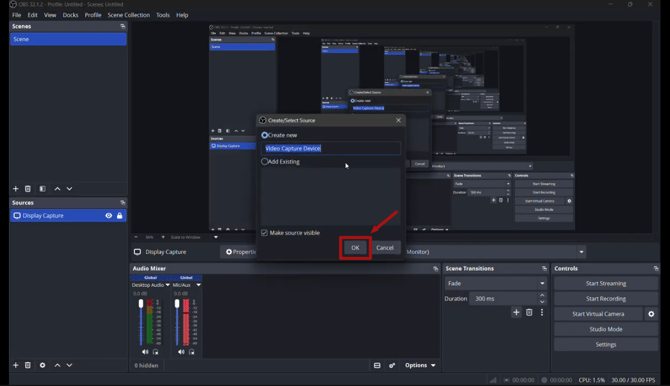670x386 pixels.
Task: Launch Start Virtual Camera
Action: [x=598, y=314]
